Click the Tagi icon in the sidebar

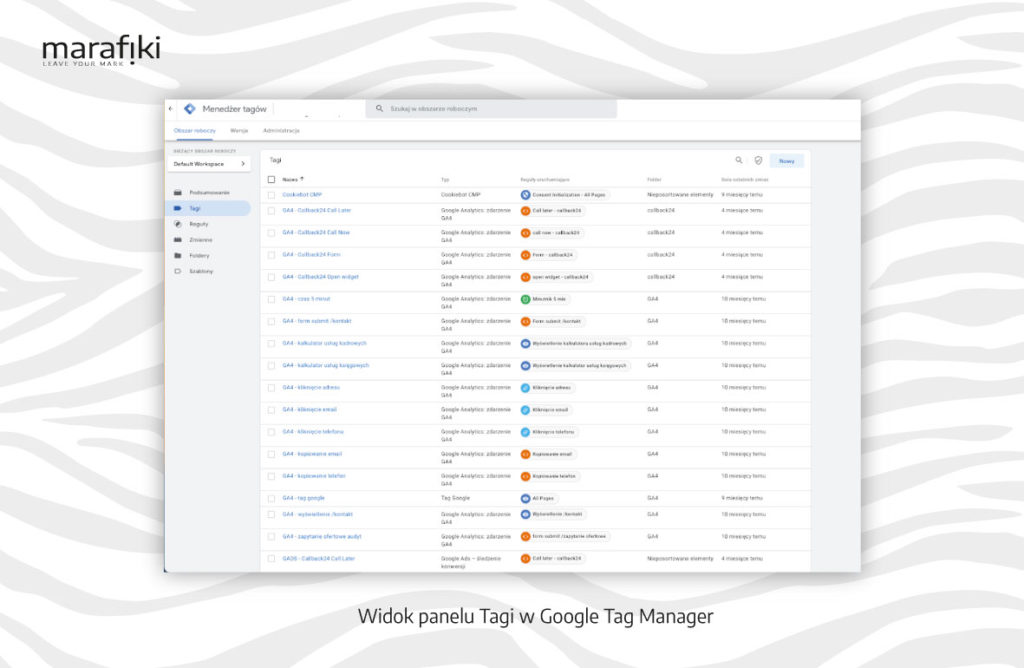(178, 208)
